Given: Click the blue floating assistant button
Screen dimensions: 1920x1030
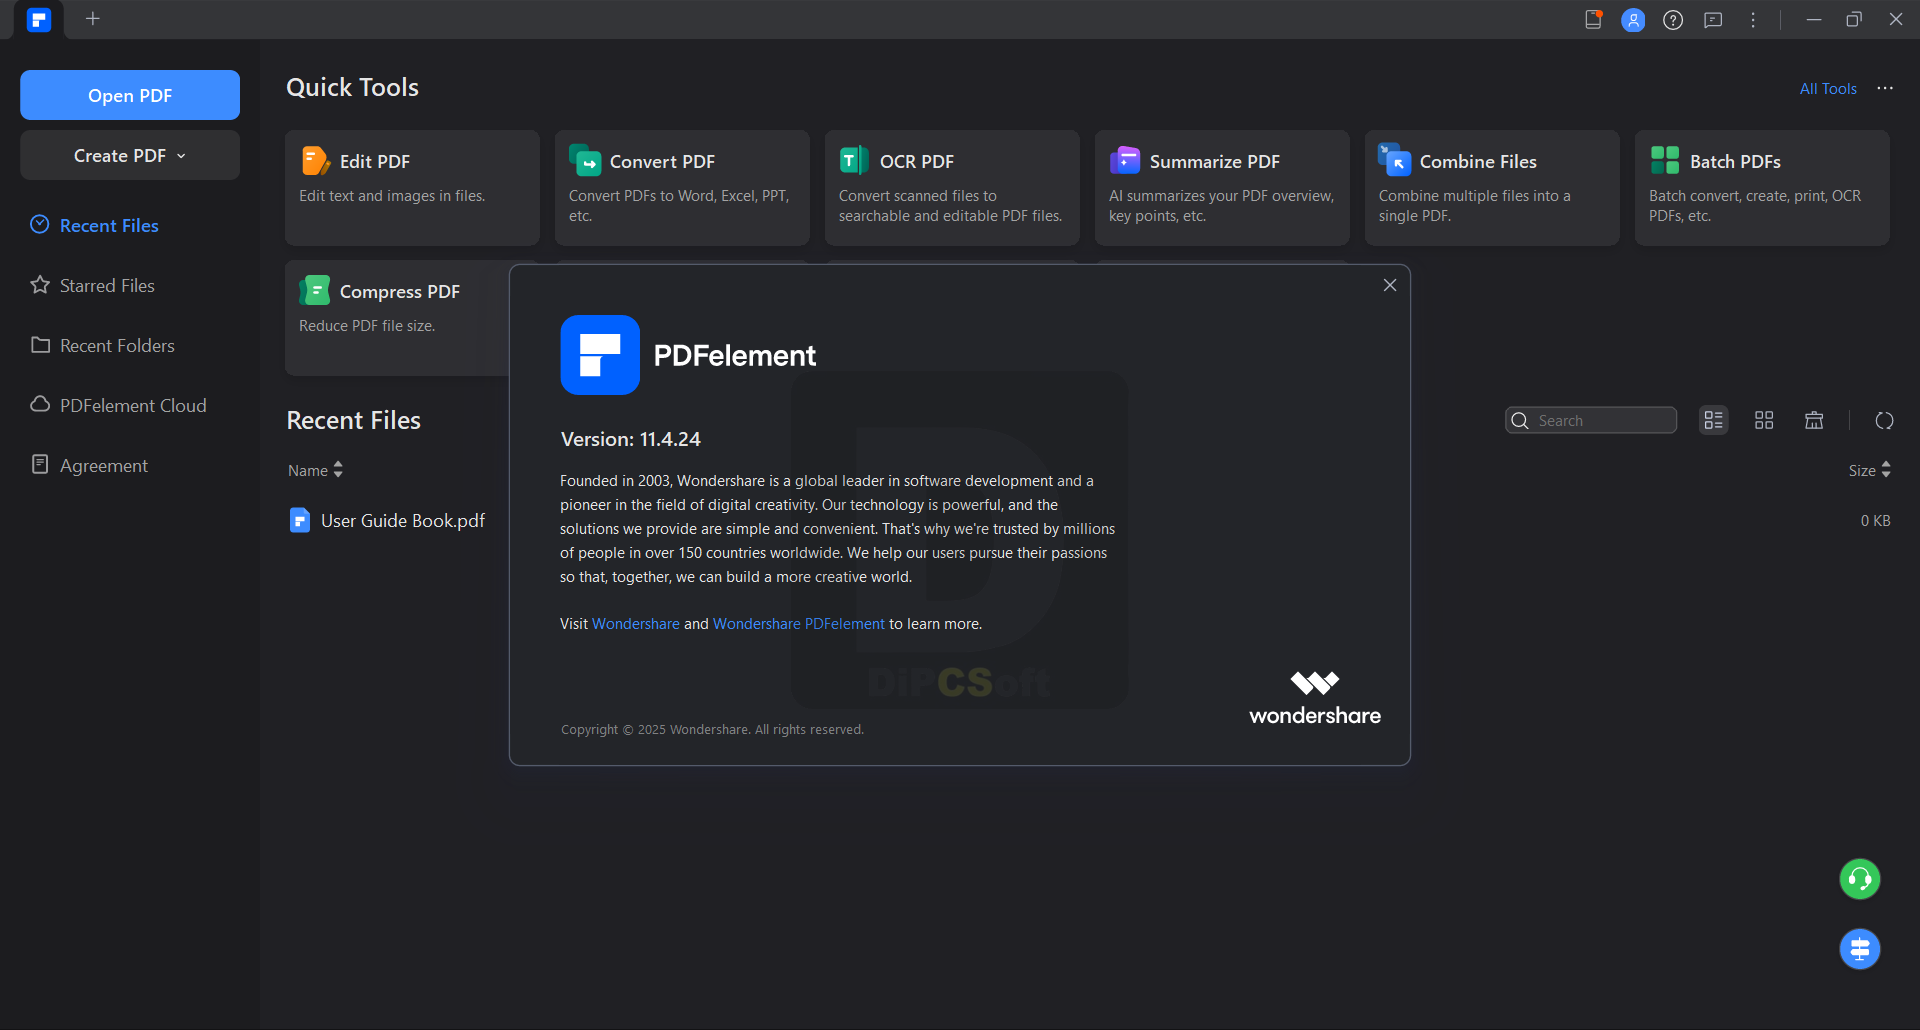Looking at the screenshot, I should [1860, 949].
